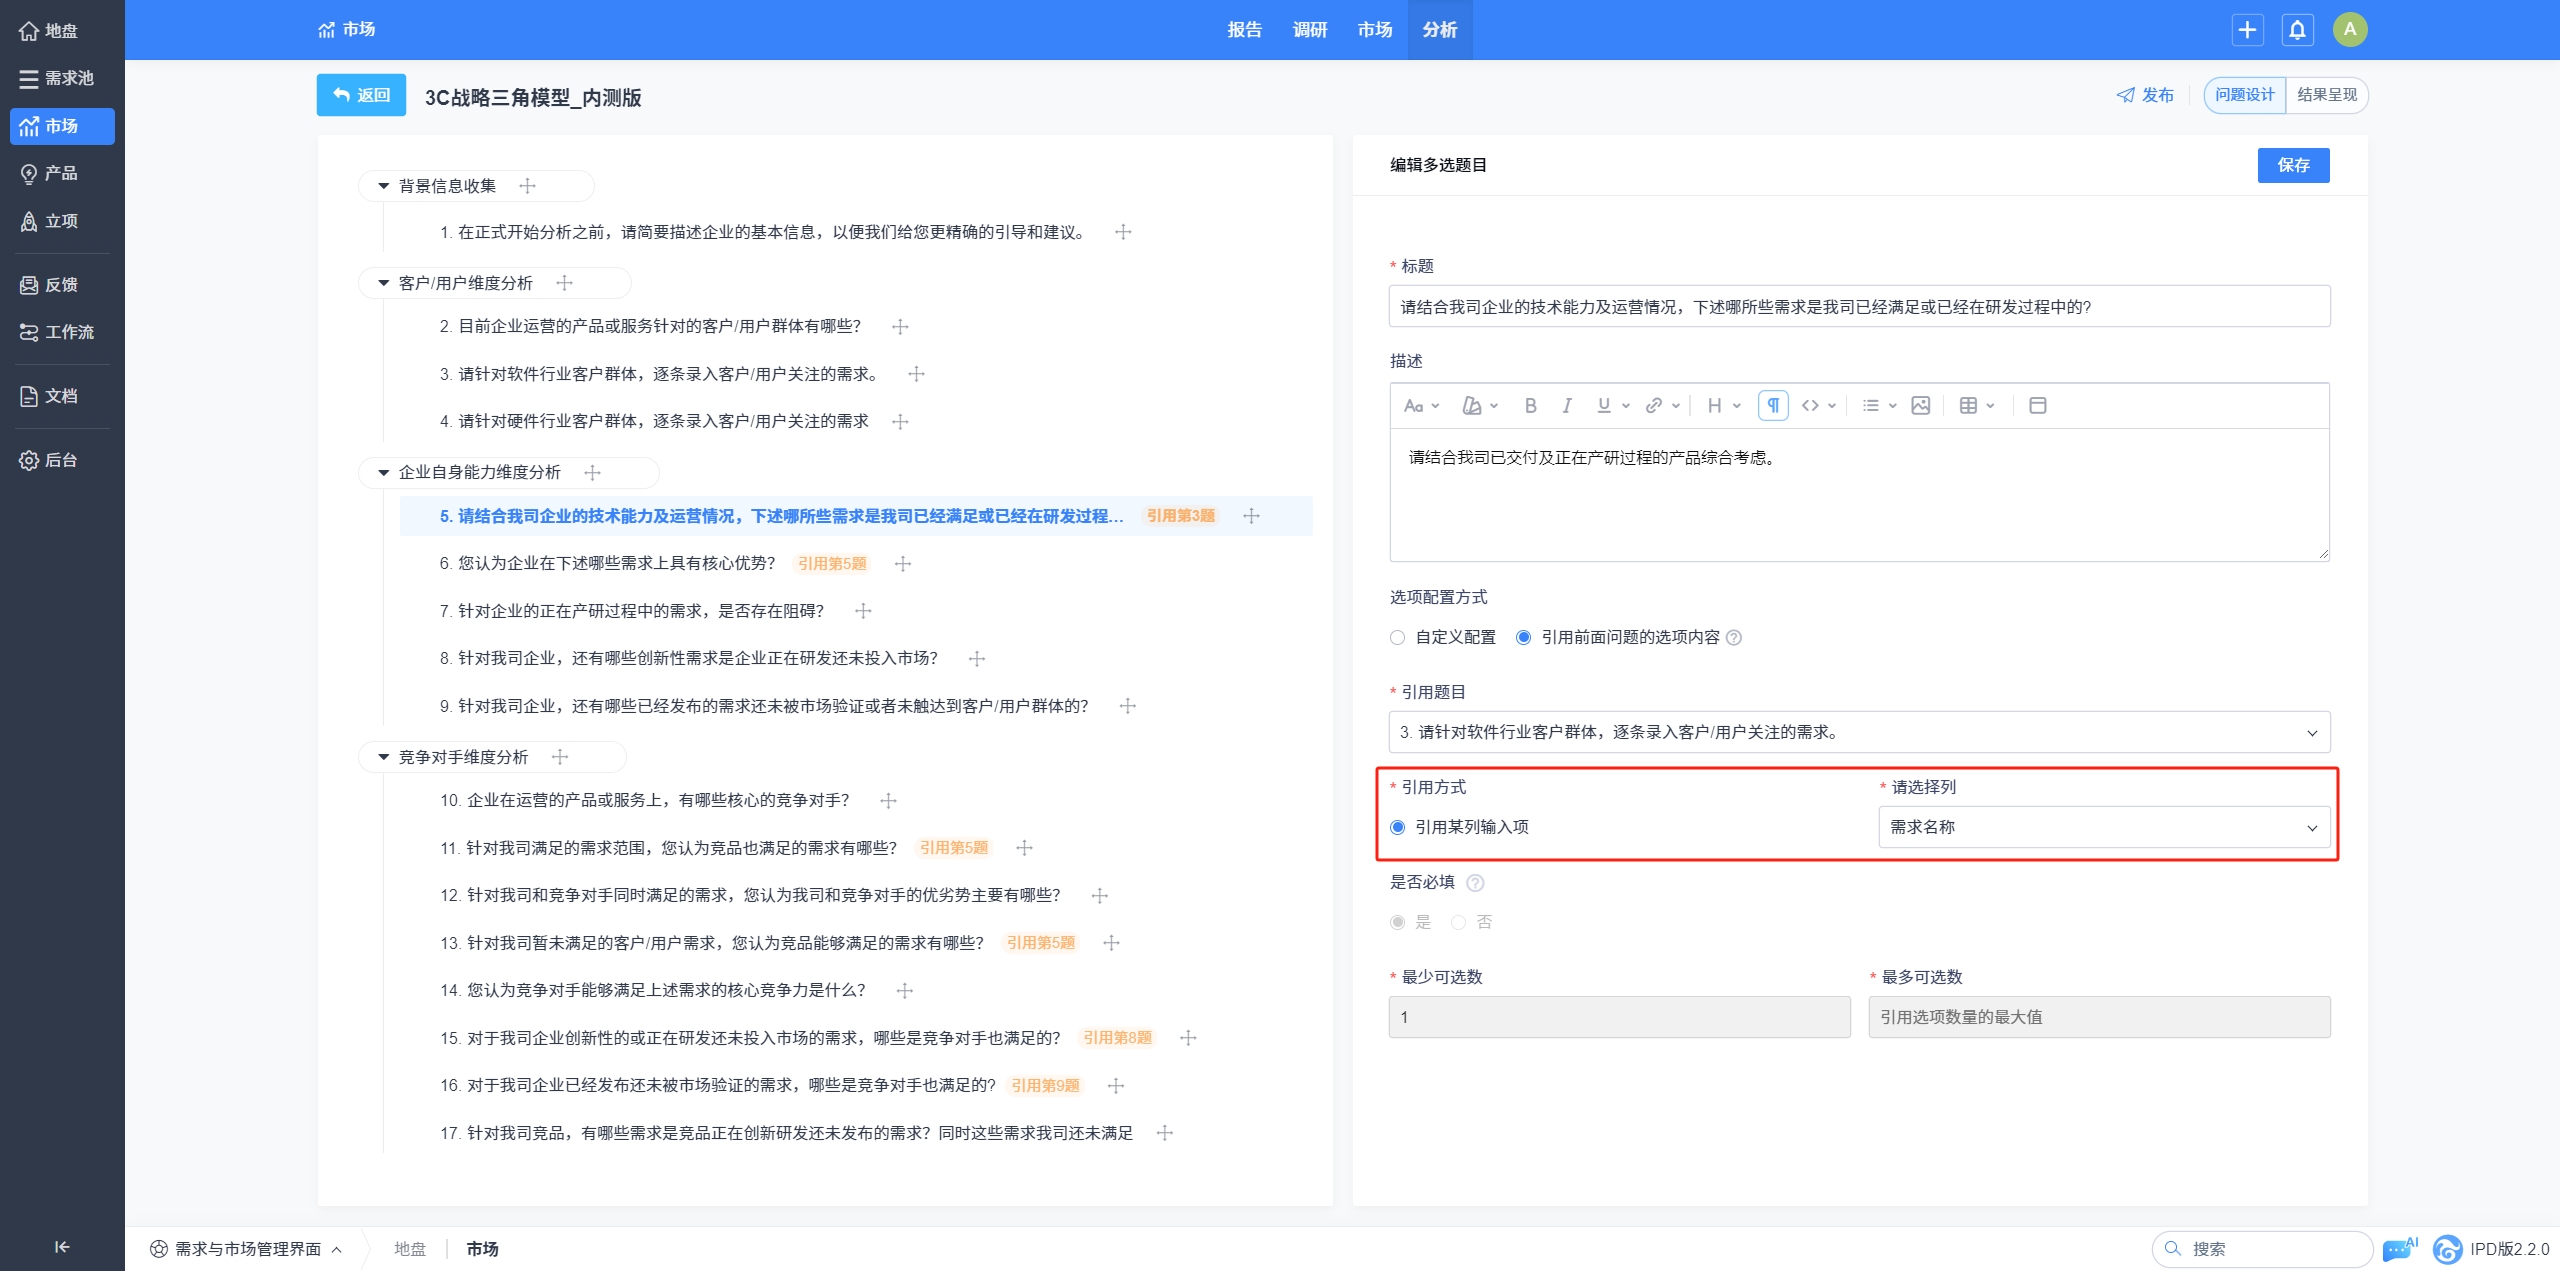Image resolution: width=2560 pixels, height=1271 pixels.
Task: Click the add icon beside 背景信息收集
Action: (528, 186)
